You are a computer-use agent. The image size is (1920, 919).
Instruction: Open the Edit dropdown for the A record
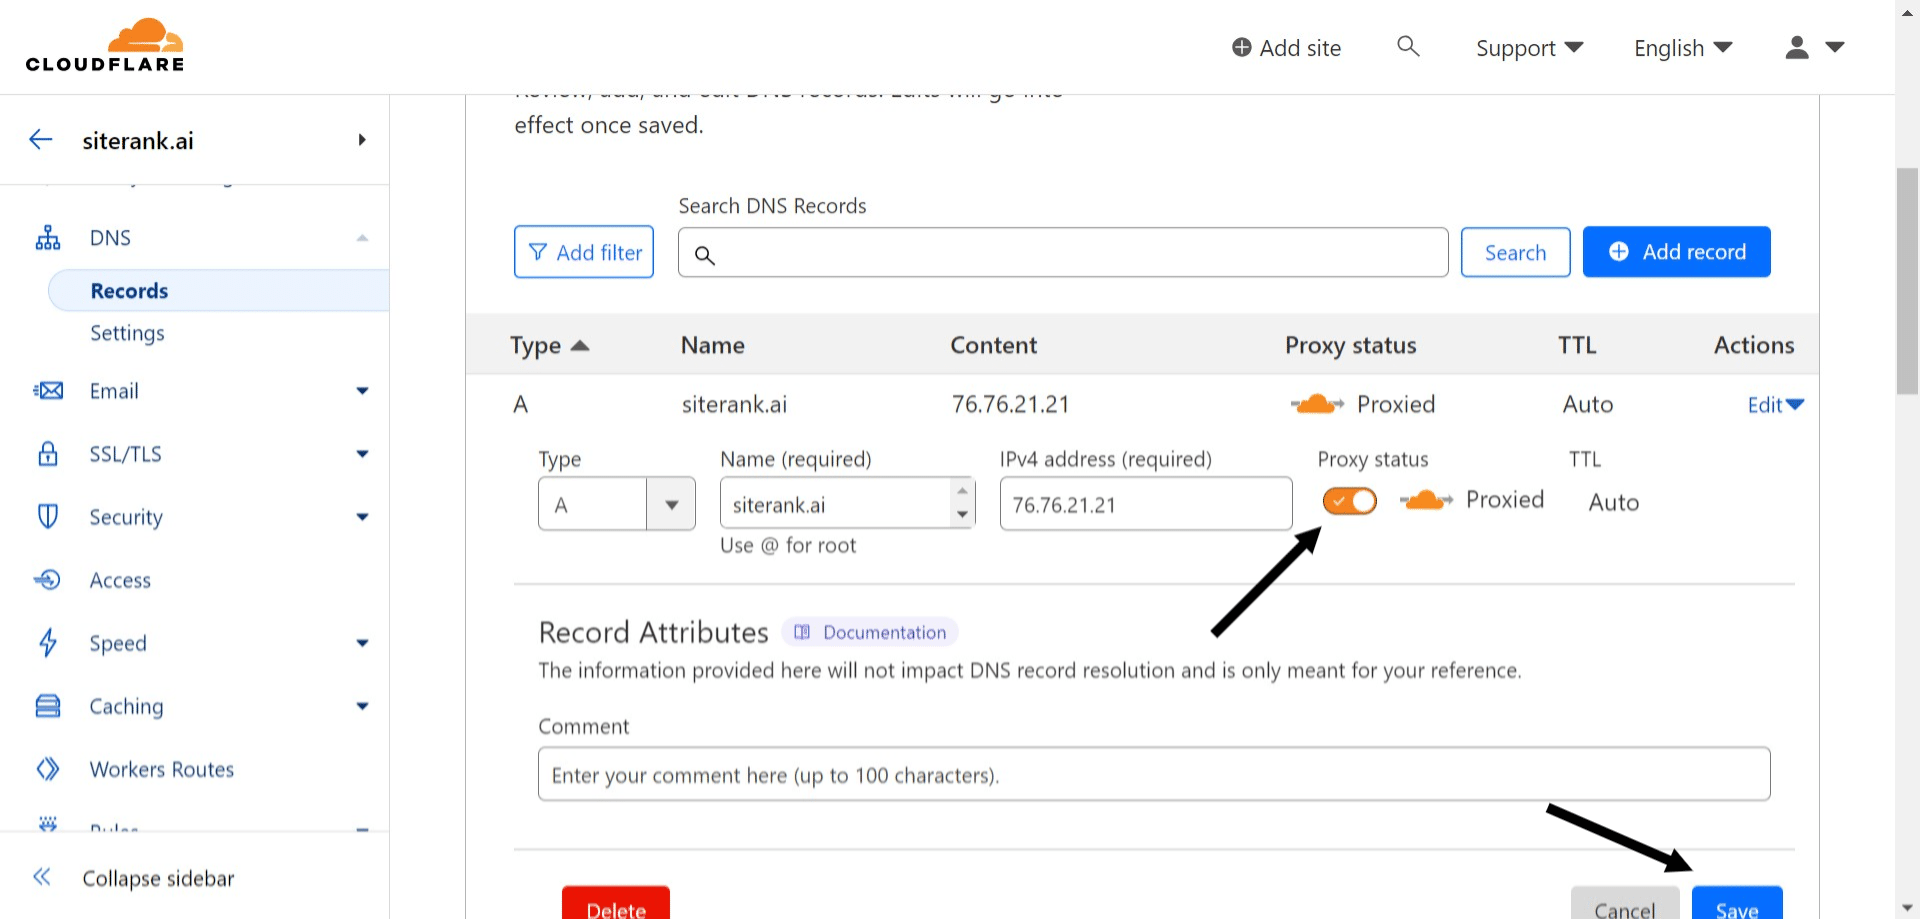pos(1774,404)
